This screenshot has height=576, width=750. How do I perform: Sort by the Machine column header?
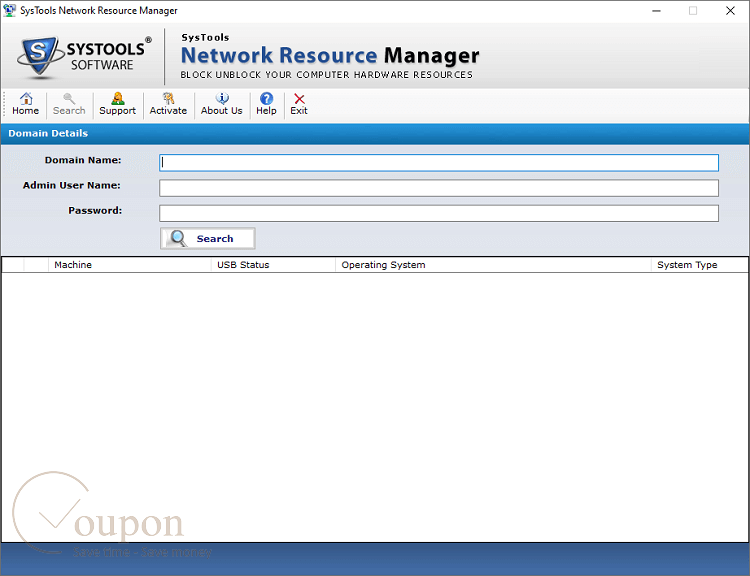coord(130,265)
